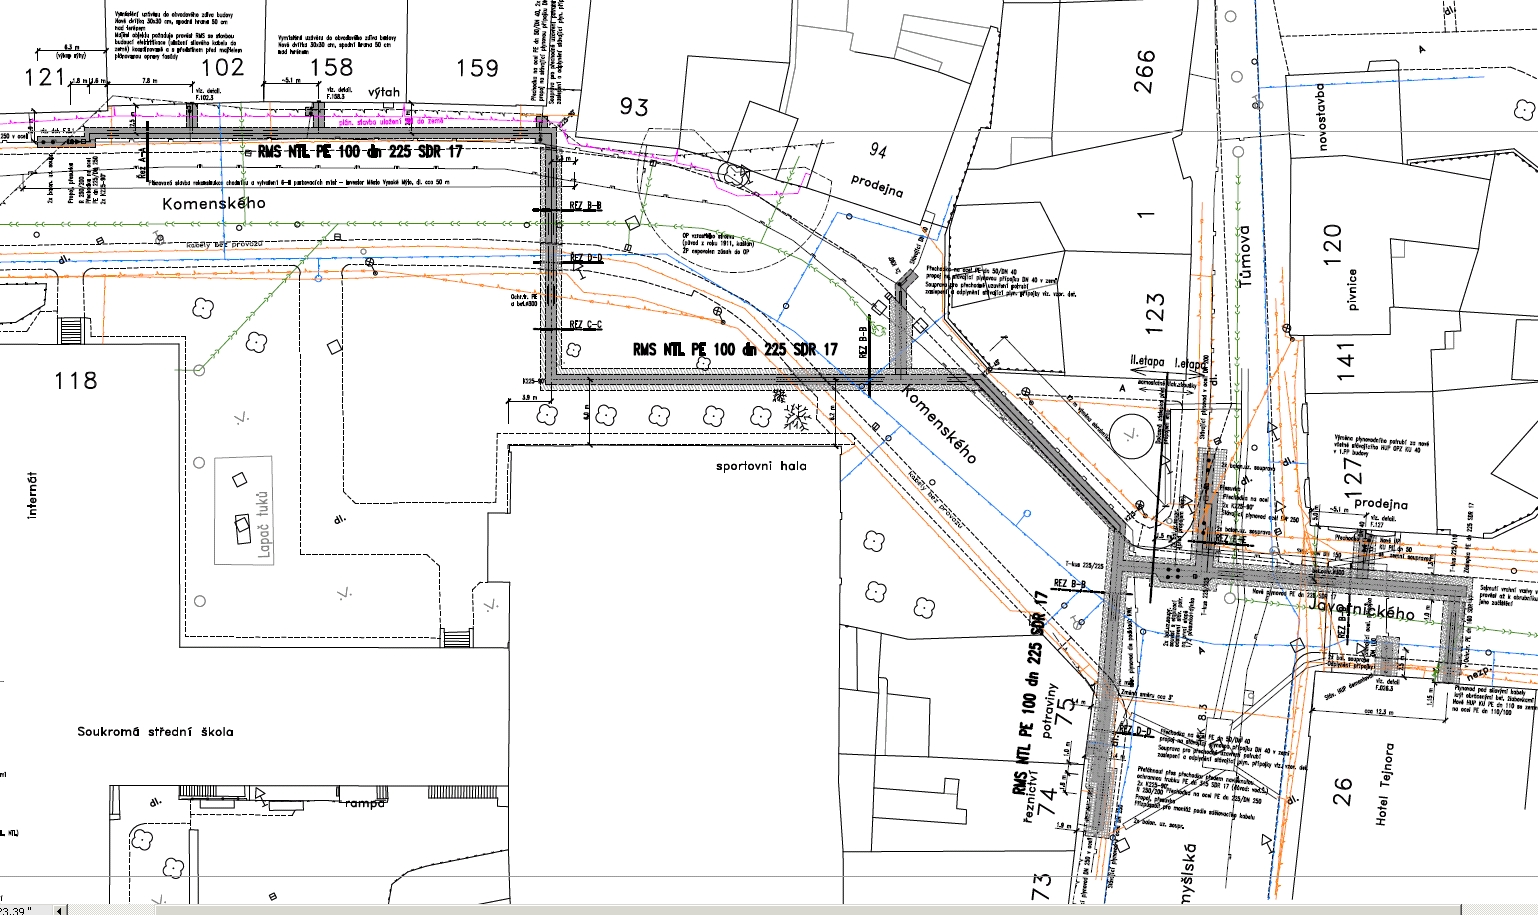The height and width of the screenshot is (915, 1538).
Task: Click the 'Soukromá střední škola' label
Action: click(x=155, y=731)
